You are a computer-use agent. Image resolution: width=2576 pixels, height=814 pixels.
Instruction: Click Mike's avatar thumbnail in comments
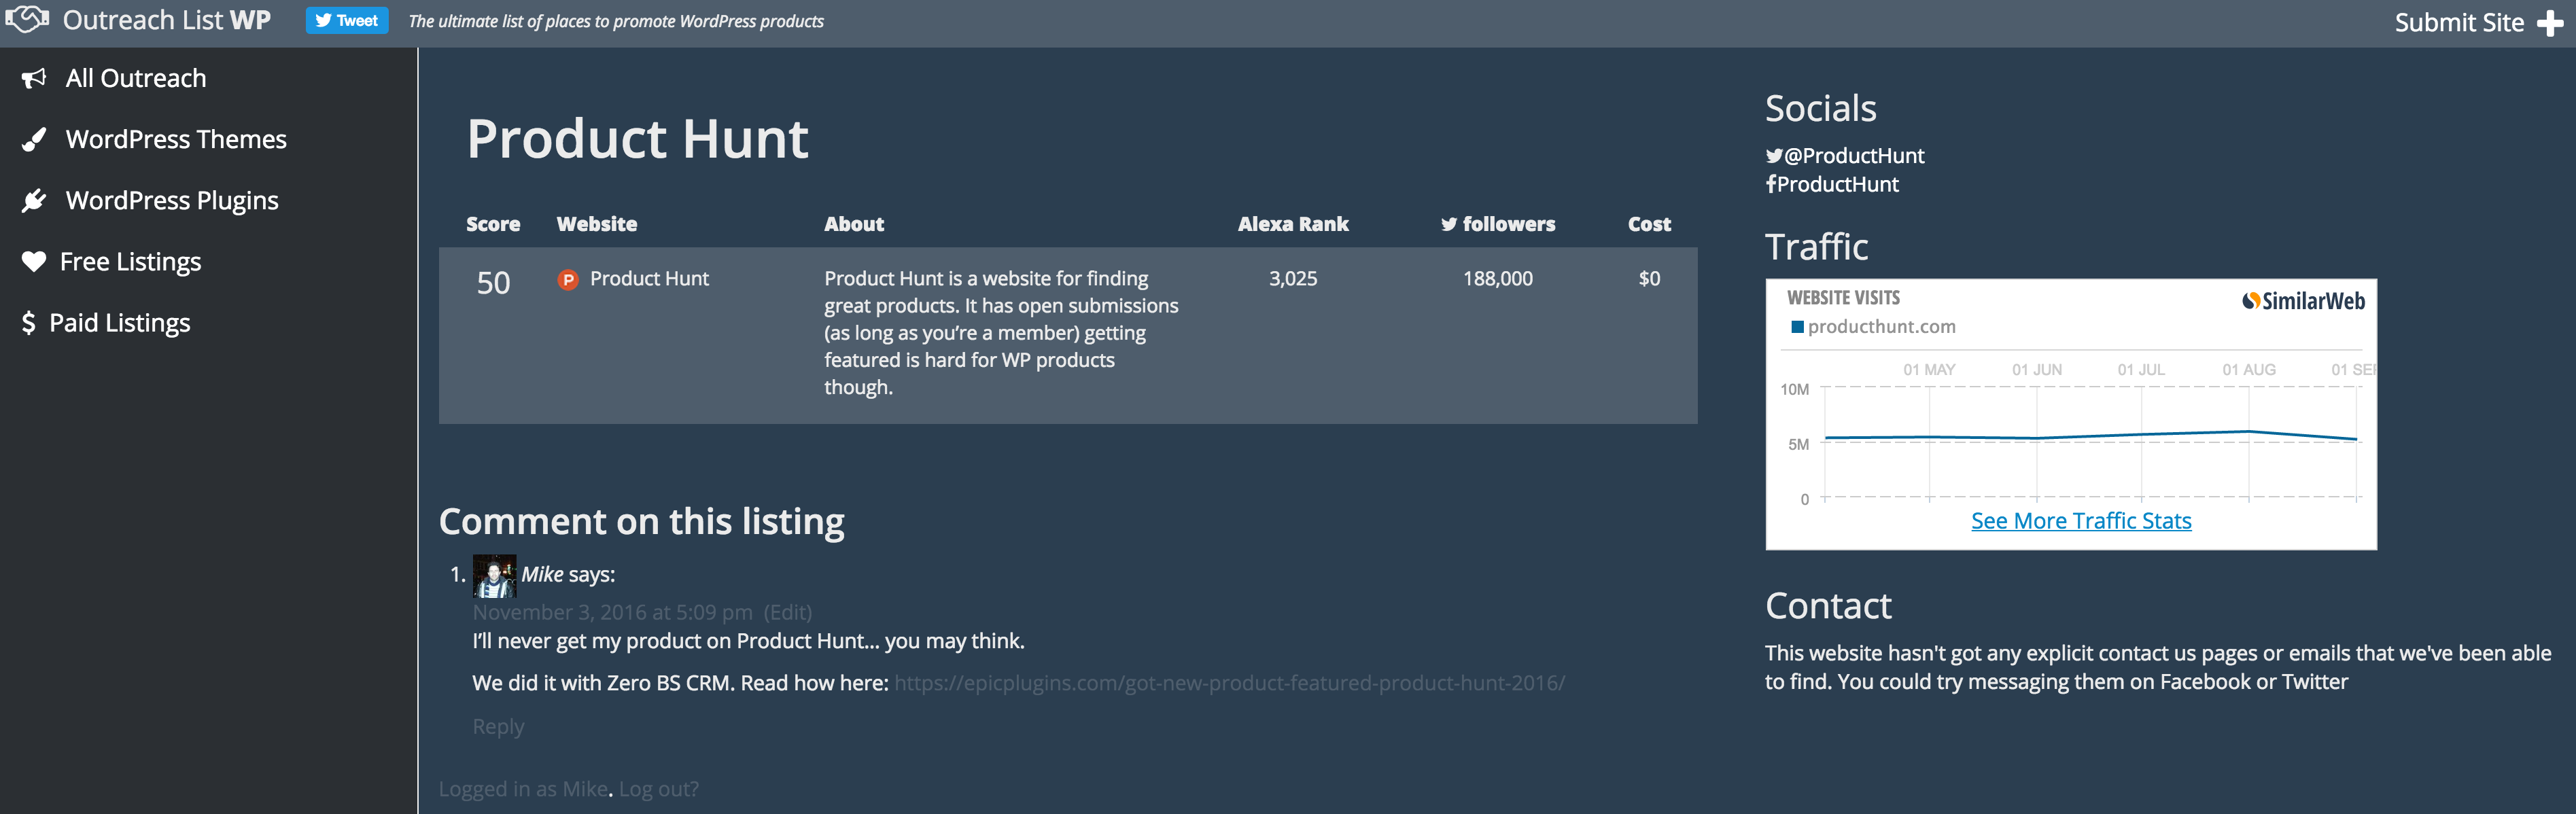494,576
